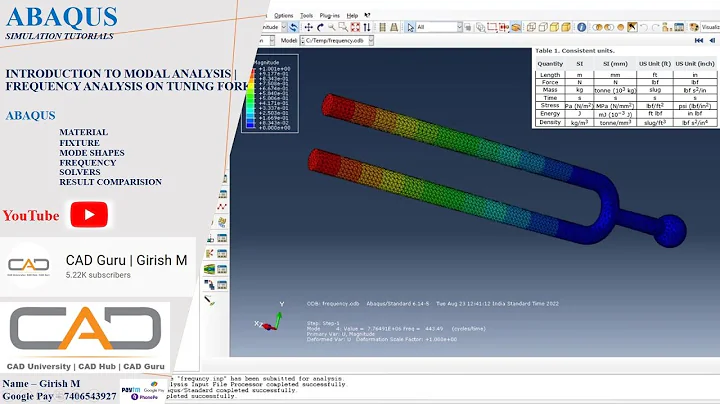Click the redo arrow icon
Viewport: 720px width, 404px height.
click(655, 28)
